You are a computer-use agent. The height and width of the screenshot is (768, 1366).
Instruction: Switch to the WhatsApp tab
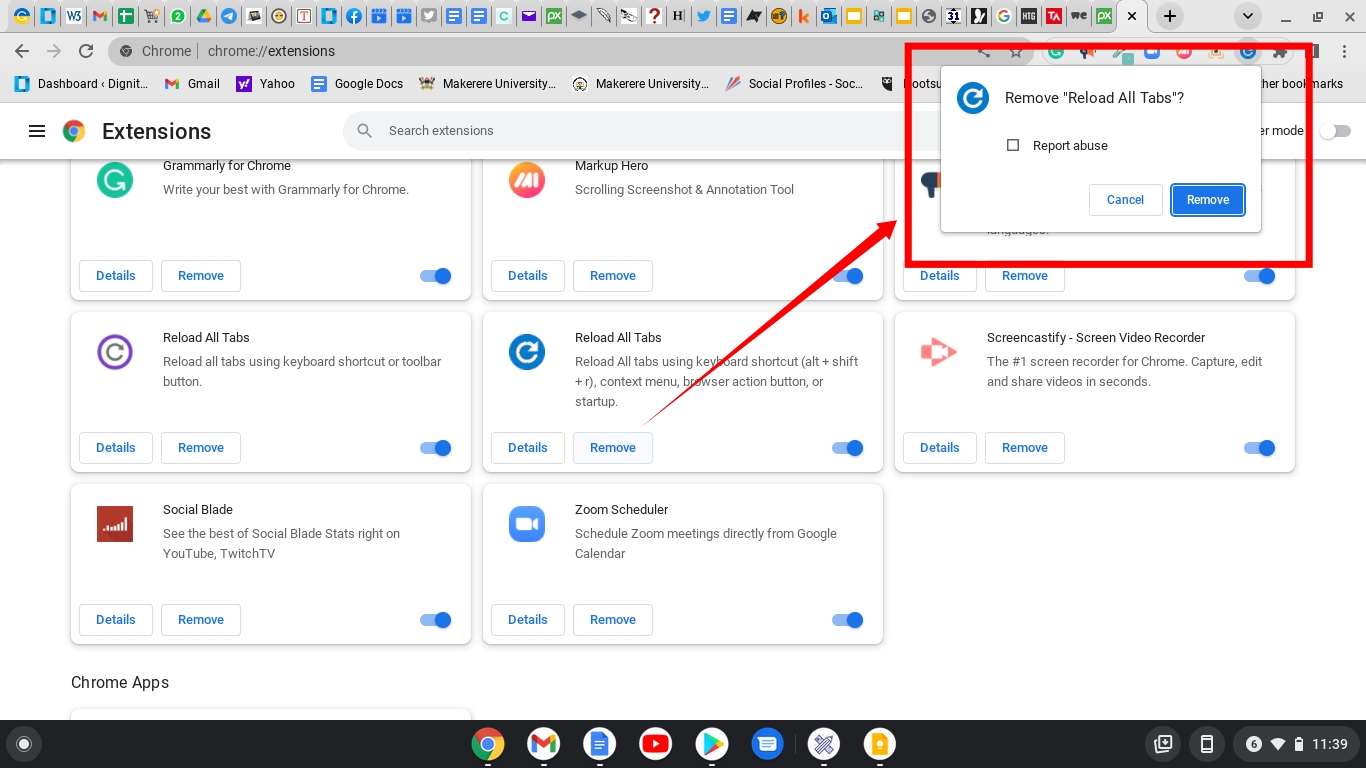(x=177, y=16)
